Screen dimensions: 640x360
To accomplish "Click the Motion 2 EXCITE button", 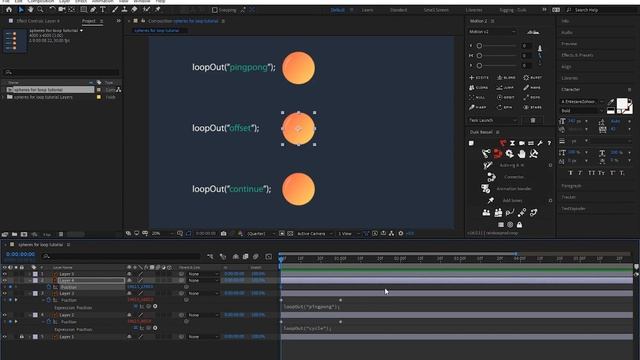I will [x=479, y=78].
